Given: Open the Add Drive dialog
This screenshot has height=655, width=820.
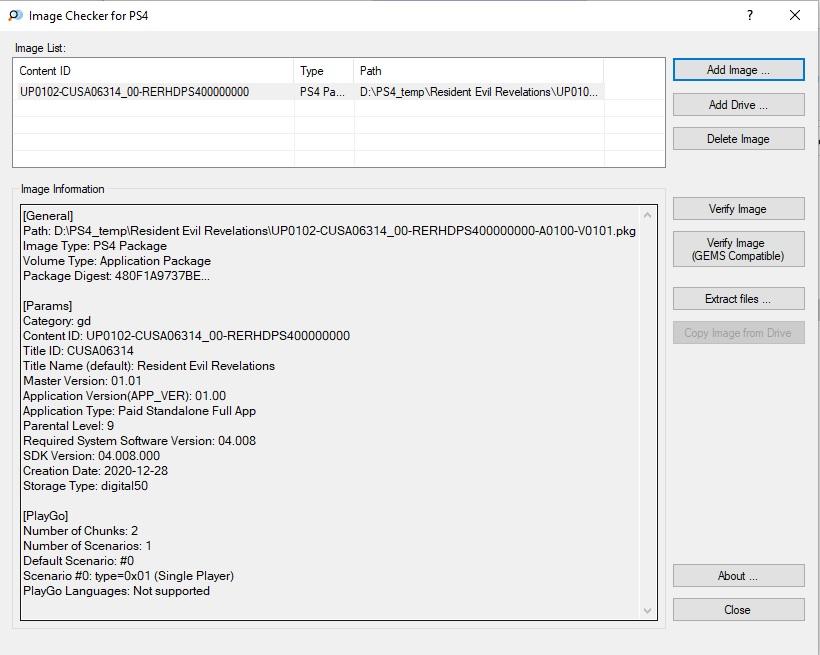Looking at the screenshot, I should coord(738,105).
